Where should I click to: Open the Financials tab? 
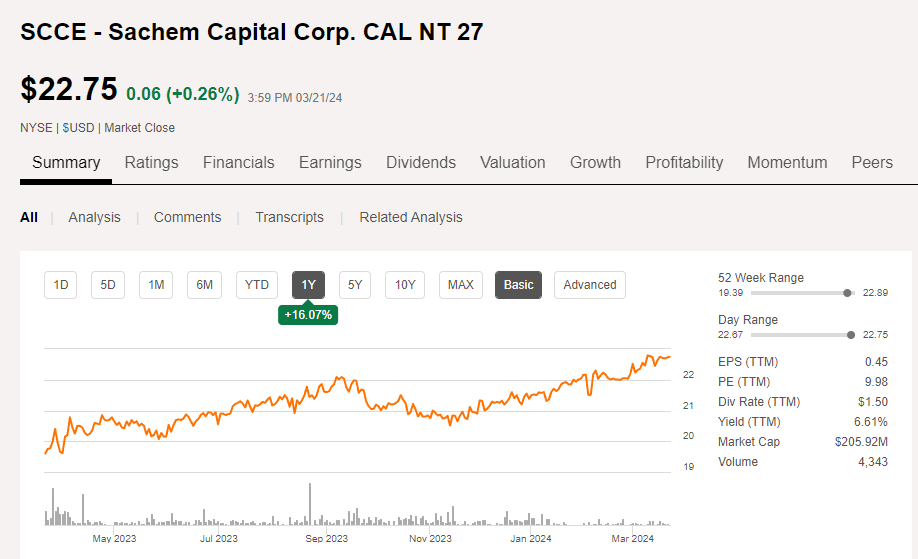pyautogui.click(x=238, y=162)
